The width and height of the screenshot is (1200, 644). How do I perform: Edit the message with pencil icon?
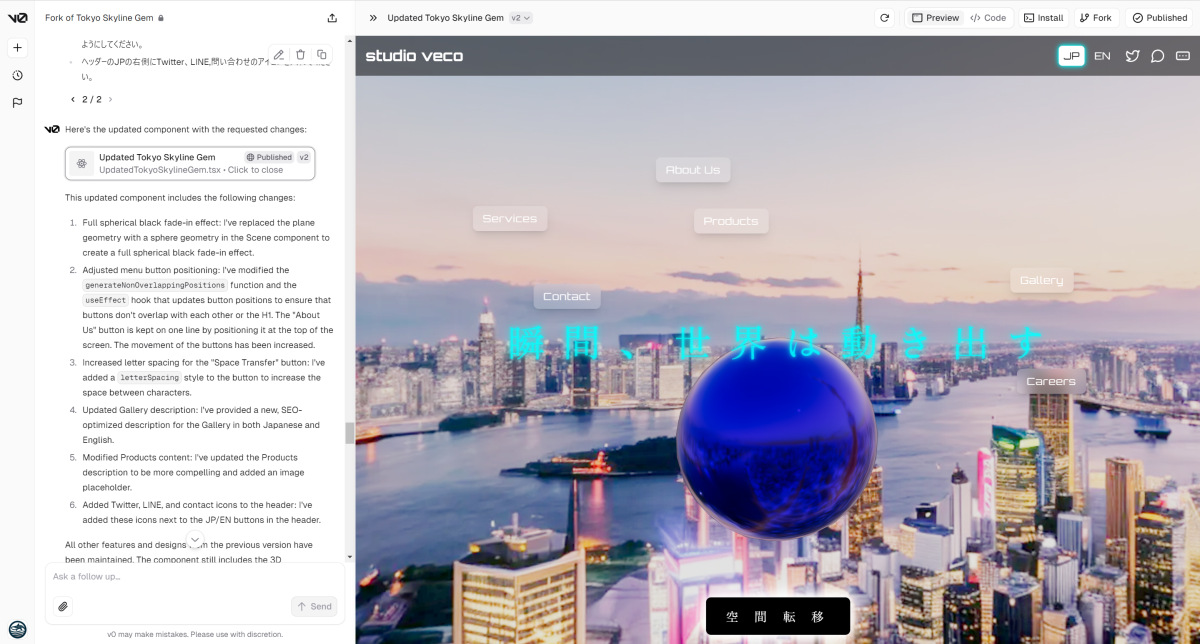279,55
